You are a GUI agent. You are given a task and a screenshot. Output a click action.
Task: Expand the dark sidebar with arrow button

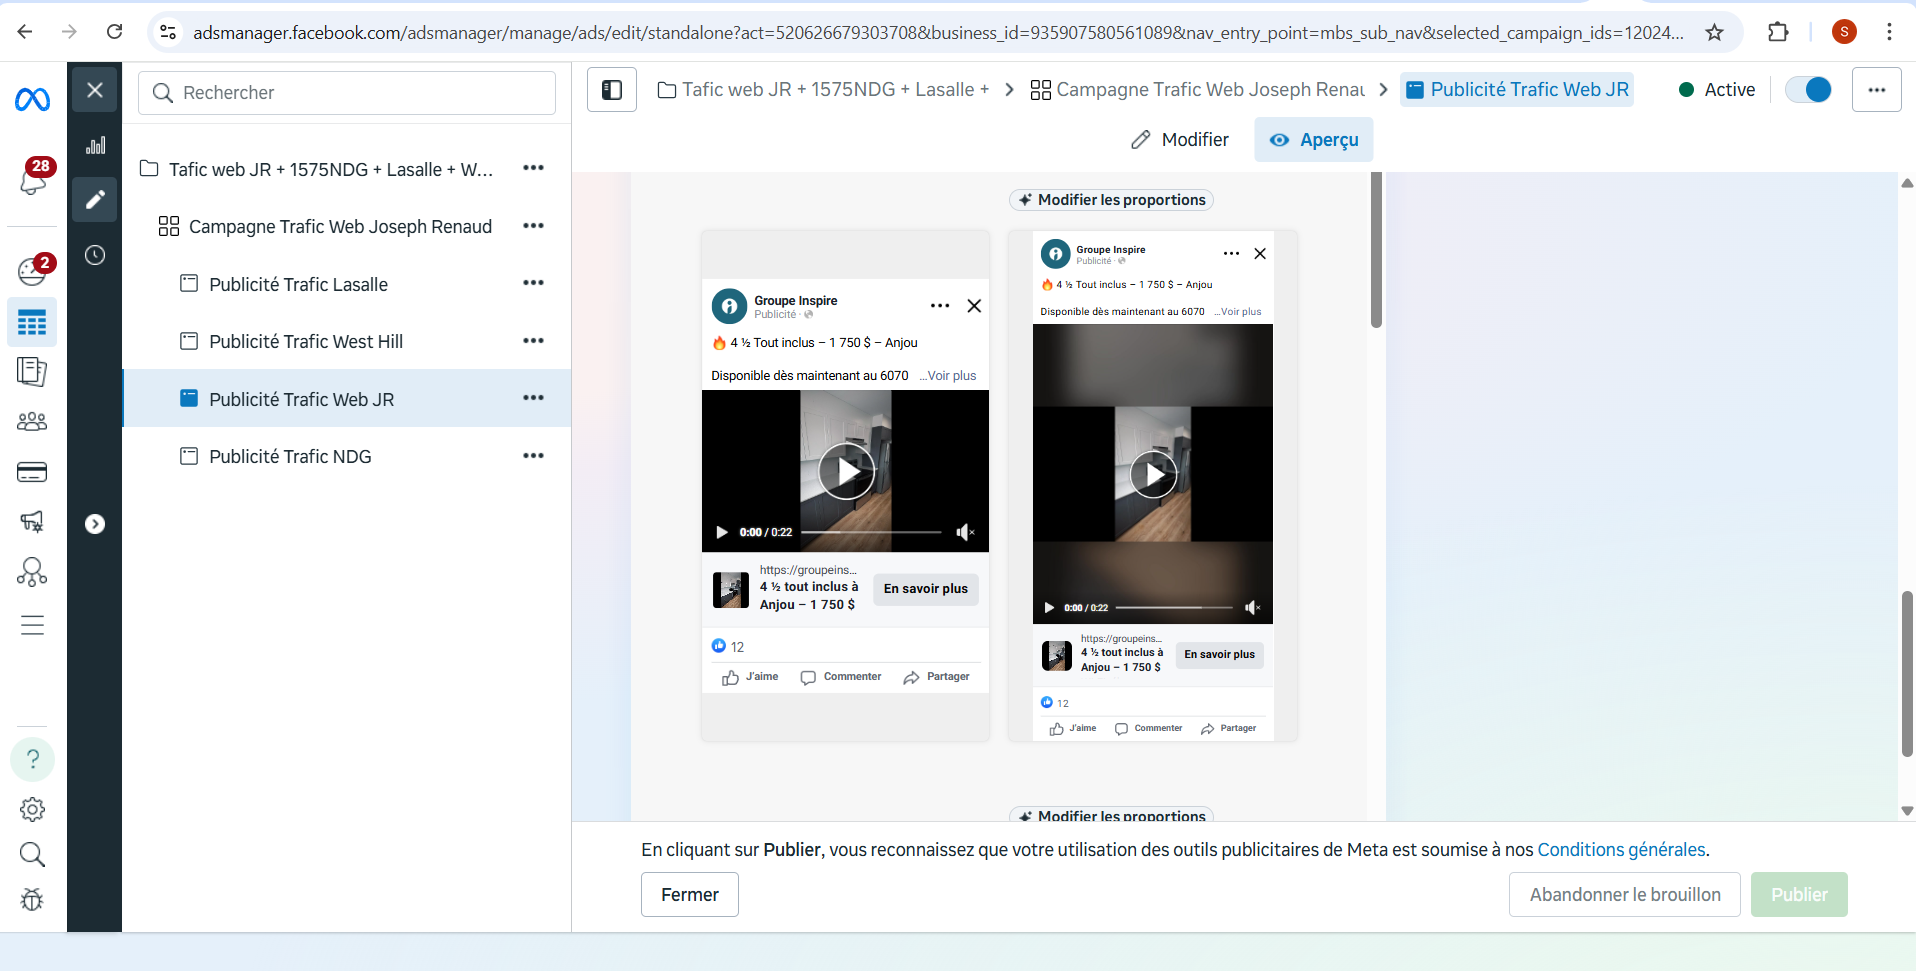pos(95,524)
